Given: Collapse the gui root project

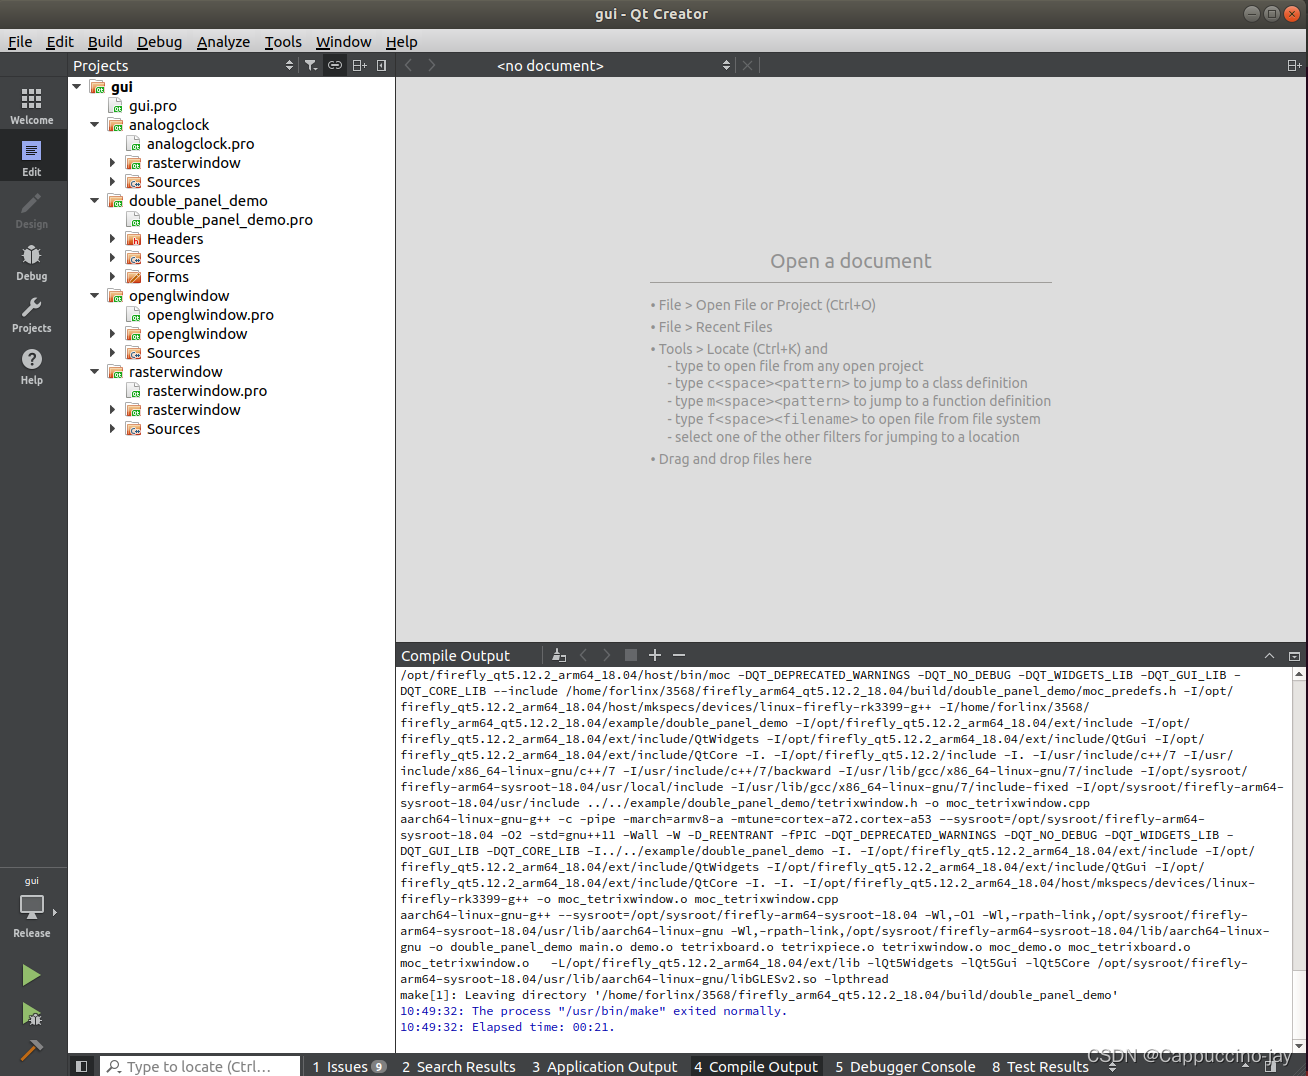Looking at the screenshot, I should [x=77, y=87].
